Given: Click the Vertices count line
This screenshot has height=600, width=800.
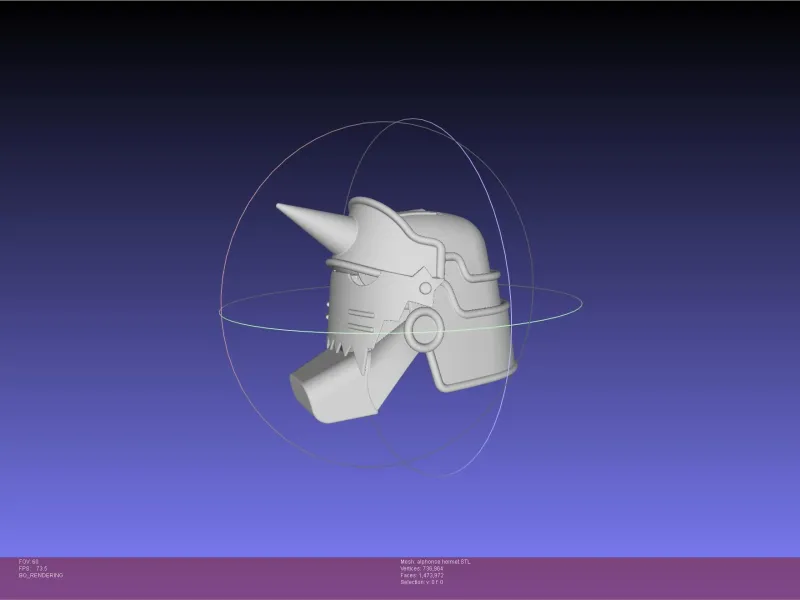Looking at the screenshot, I should coord(421,568).
